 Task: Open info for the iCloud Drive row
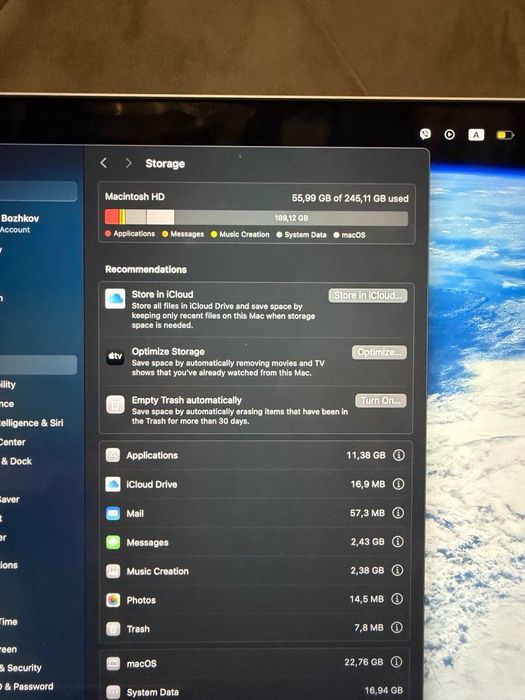398,484
